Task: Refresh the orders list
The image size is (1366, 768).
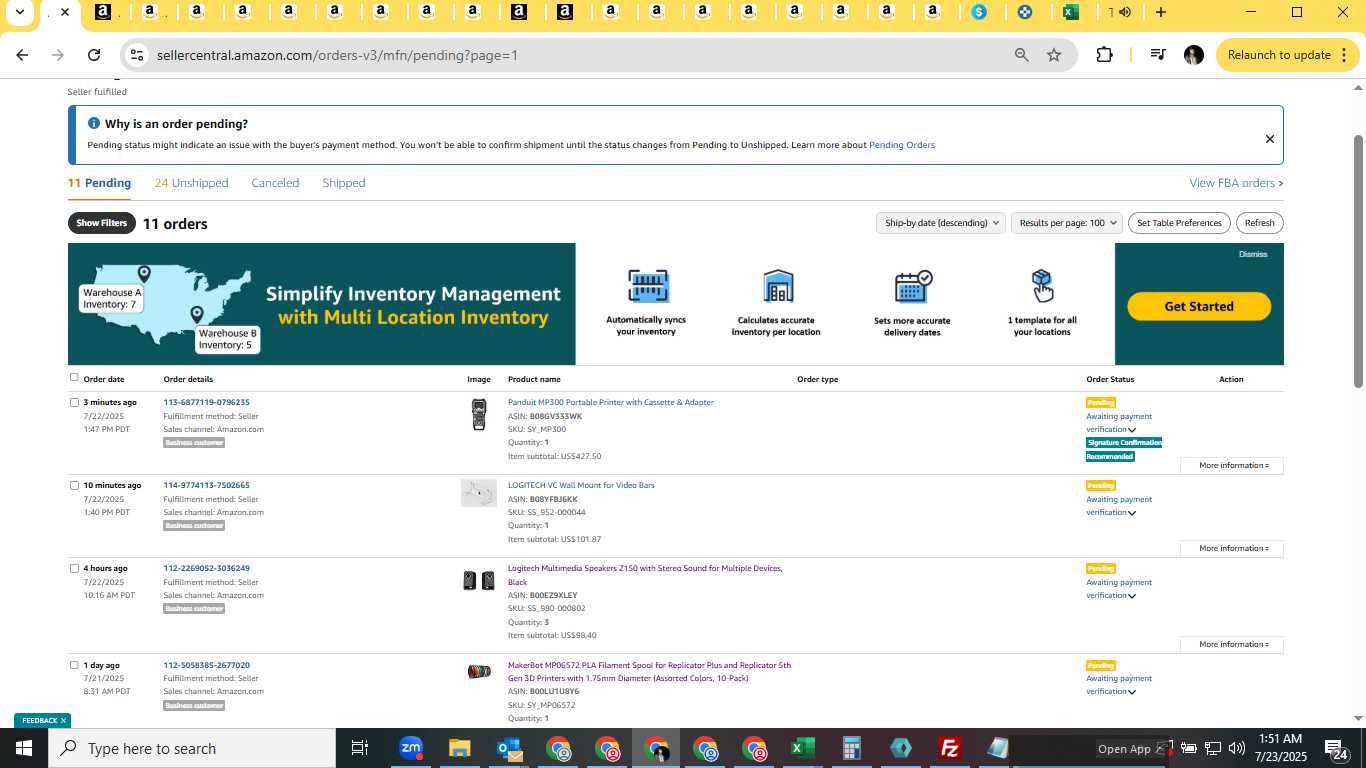Action: pyautogui.click(x=1259, y=223)
